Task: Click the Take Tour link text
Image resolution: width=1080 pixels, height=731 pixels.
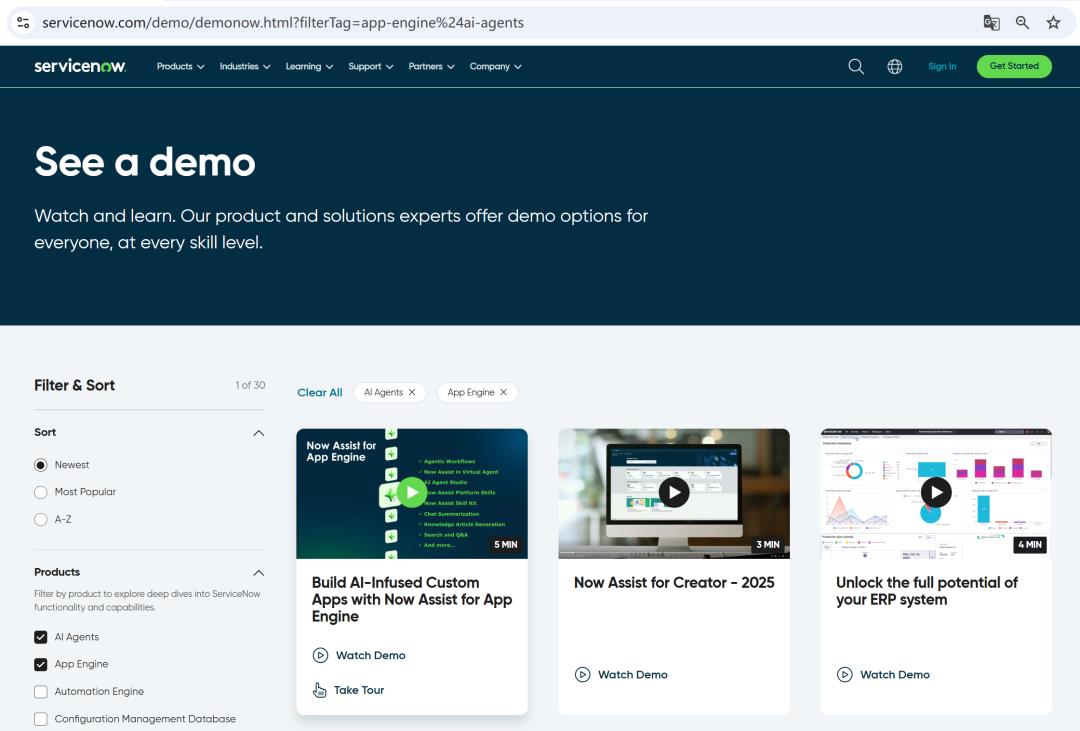Action: (359, 690)
